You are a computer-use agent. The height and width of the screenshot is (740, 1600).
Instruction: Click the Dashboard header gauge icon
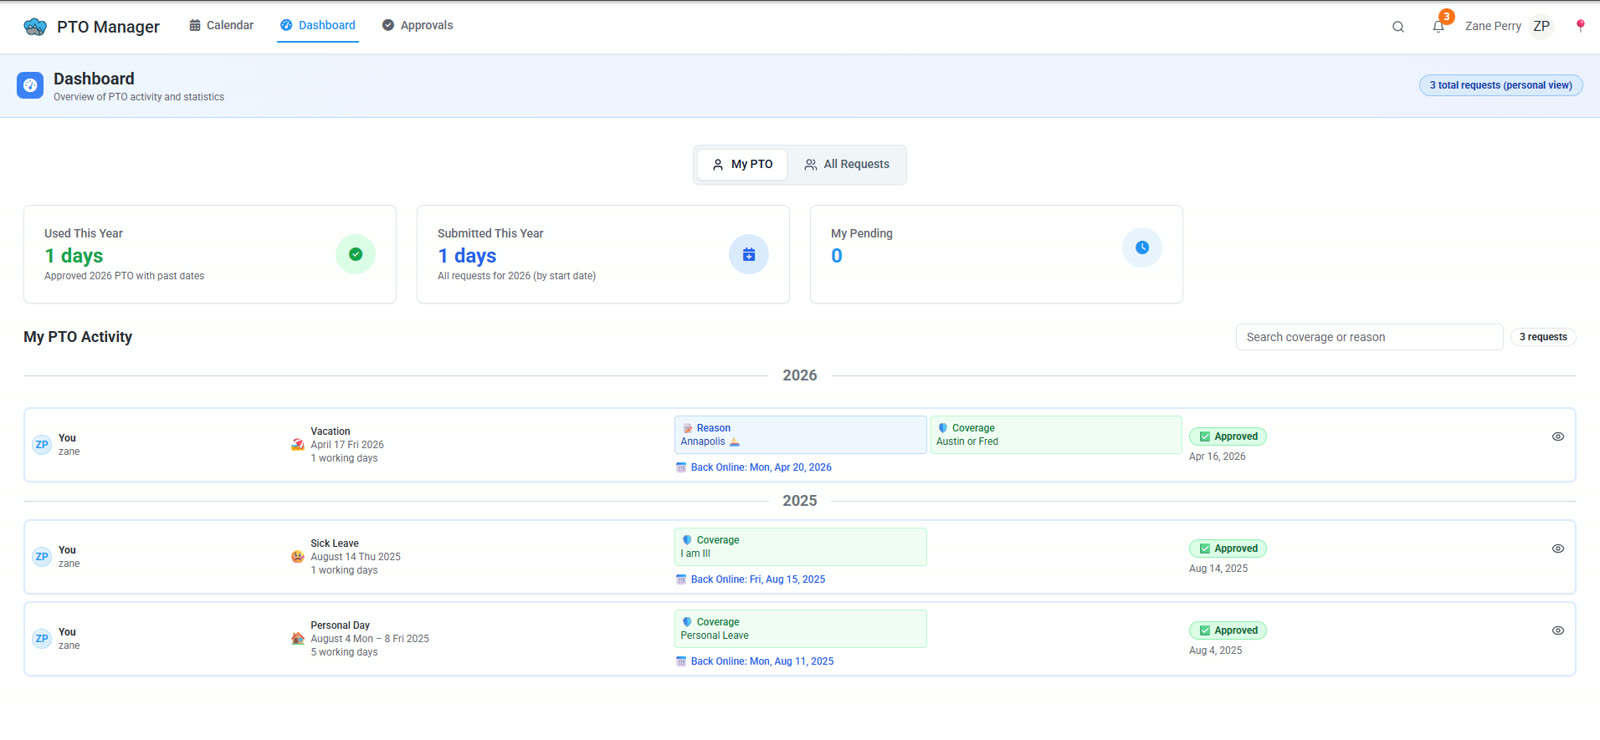pyautogui.click(x=30, y=85)
